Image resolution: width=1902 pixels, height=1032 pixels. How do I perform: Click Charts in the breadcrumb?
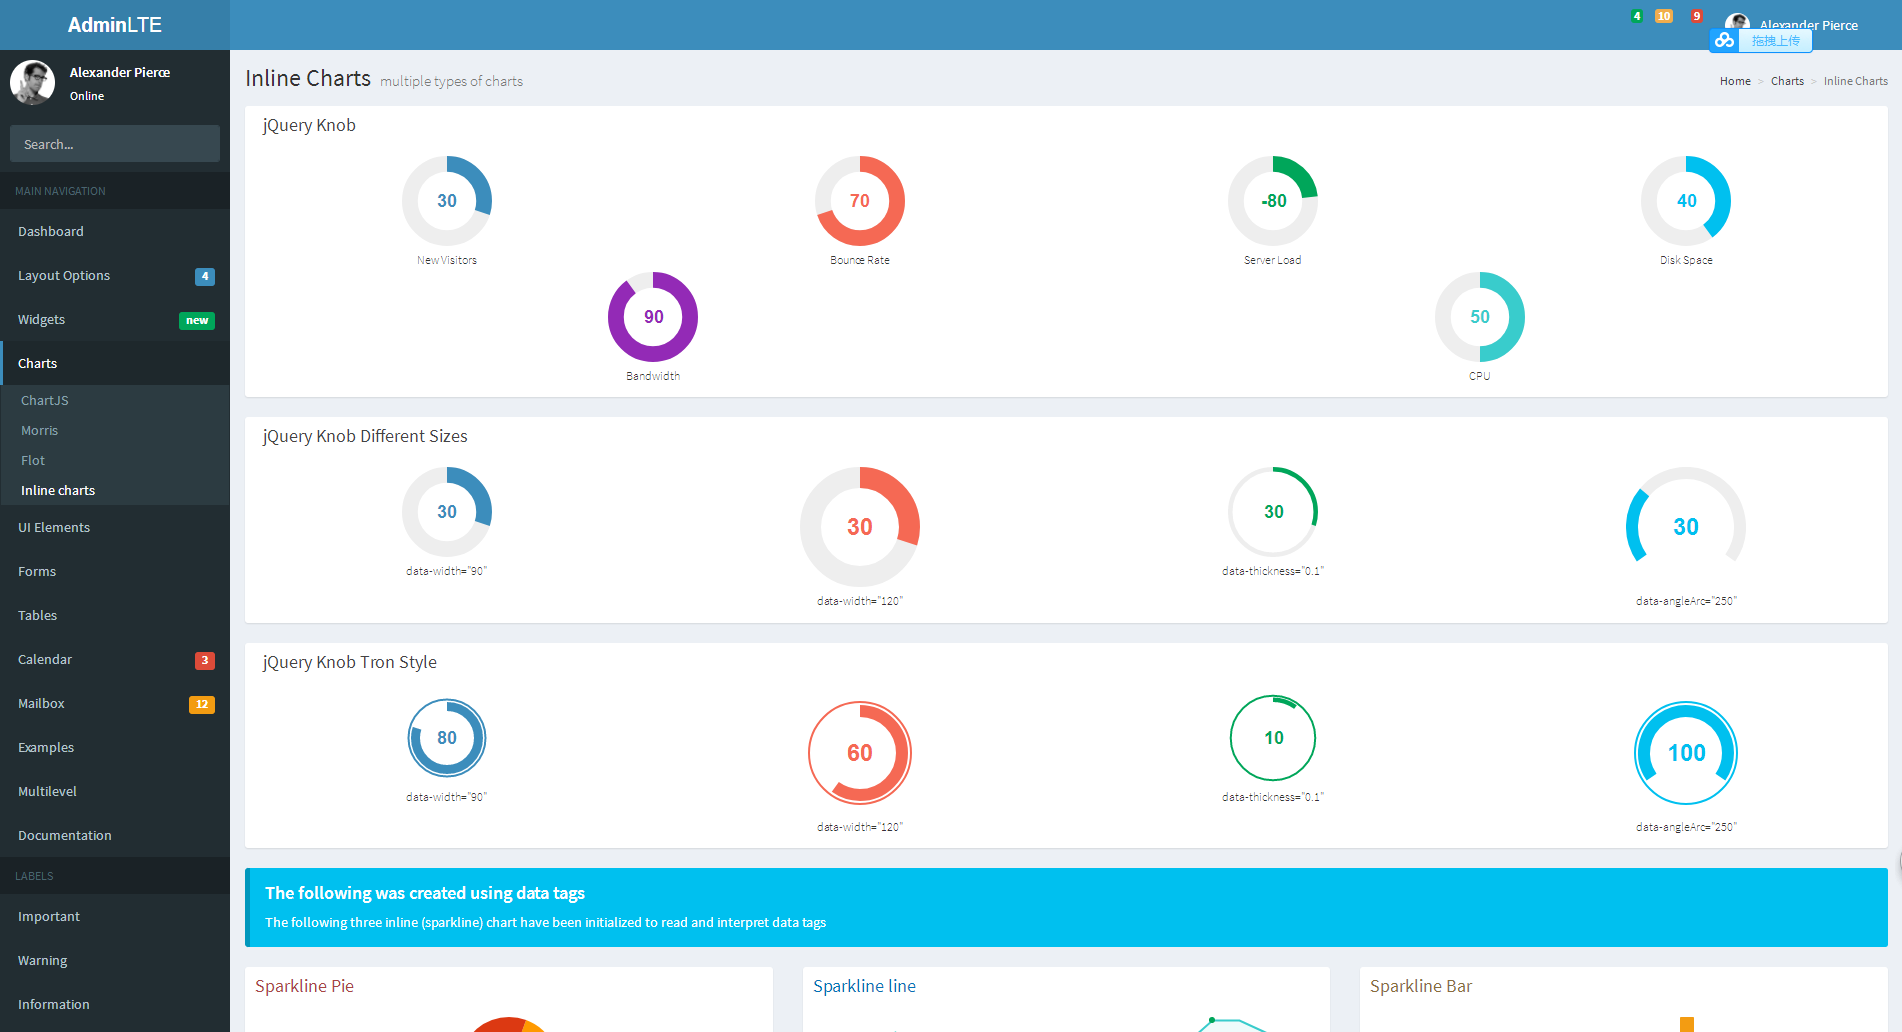click(x=1787, y=81)
